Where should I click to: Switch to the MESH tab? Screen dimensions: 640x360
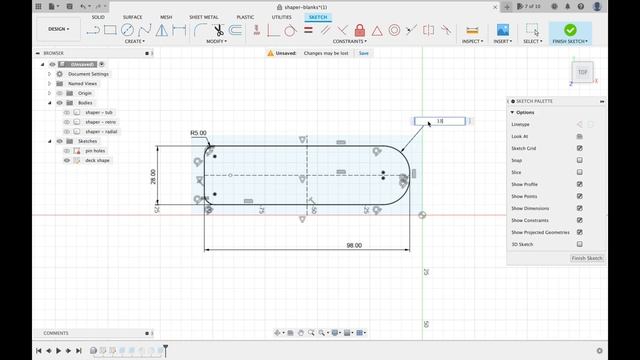[166, 17]
